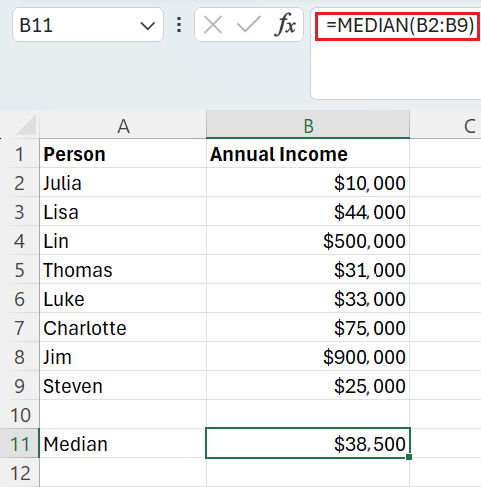
Task: Confirm the formula with checkmark icon
Action: (x=248, y=25)
